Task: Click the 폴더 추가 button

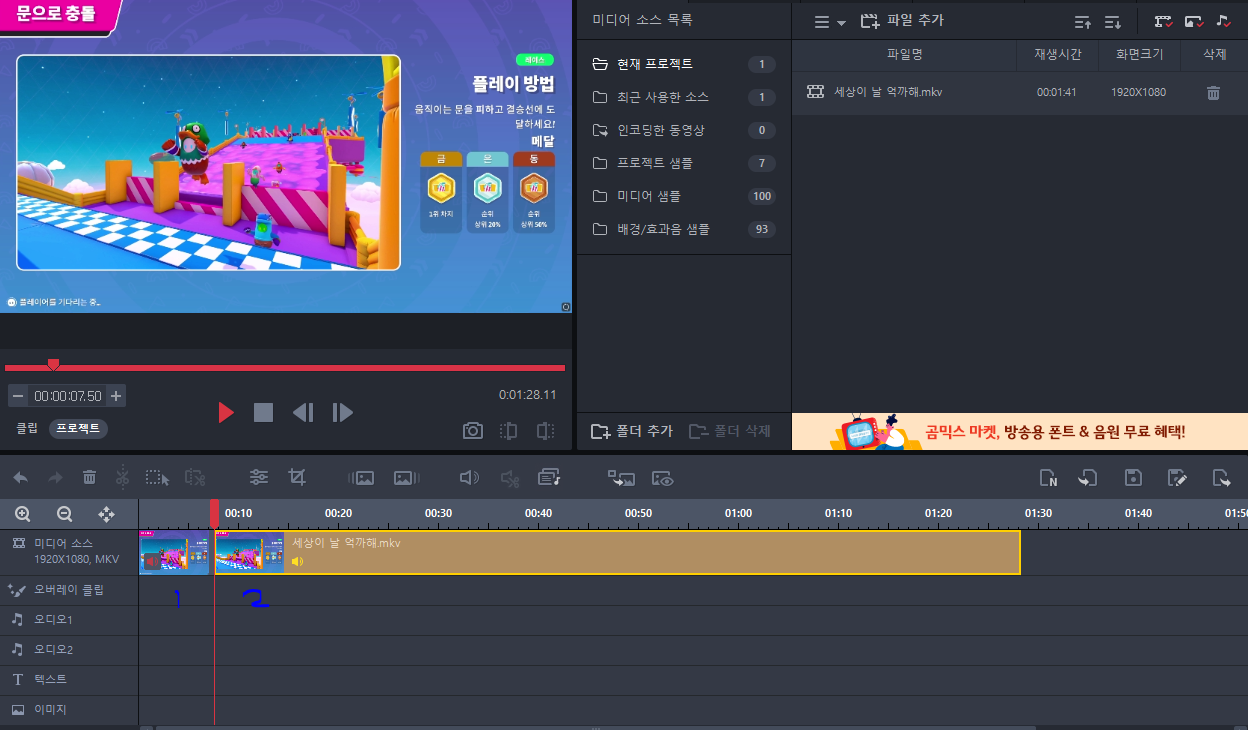Action: (632, 431)
